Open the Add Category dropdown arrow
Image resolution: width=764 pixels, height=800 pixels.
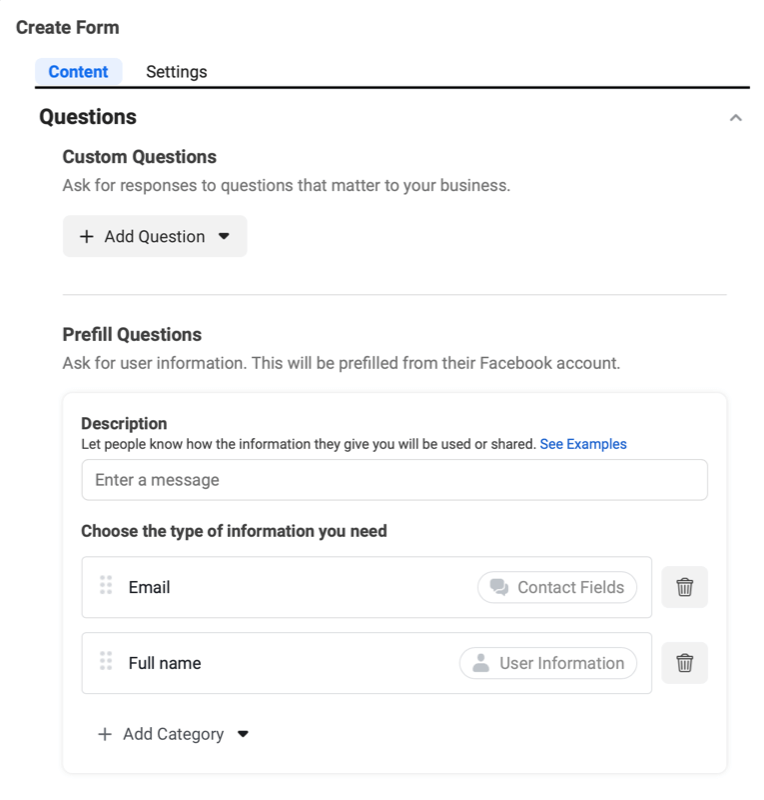[x=242, y=734]
